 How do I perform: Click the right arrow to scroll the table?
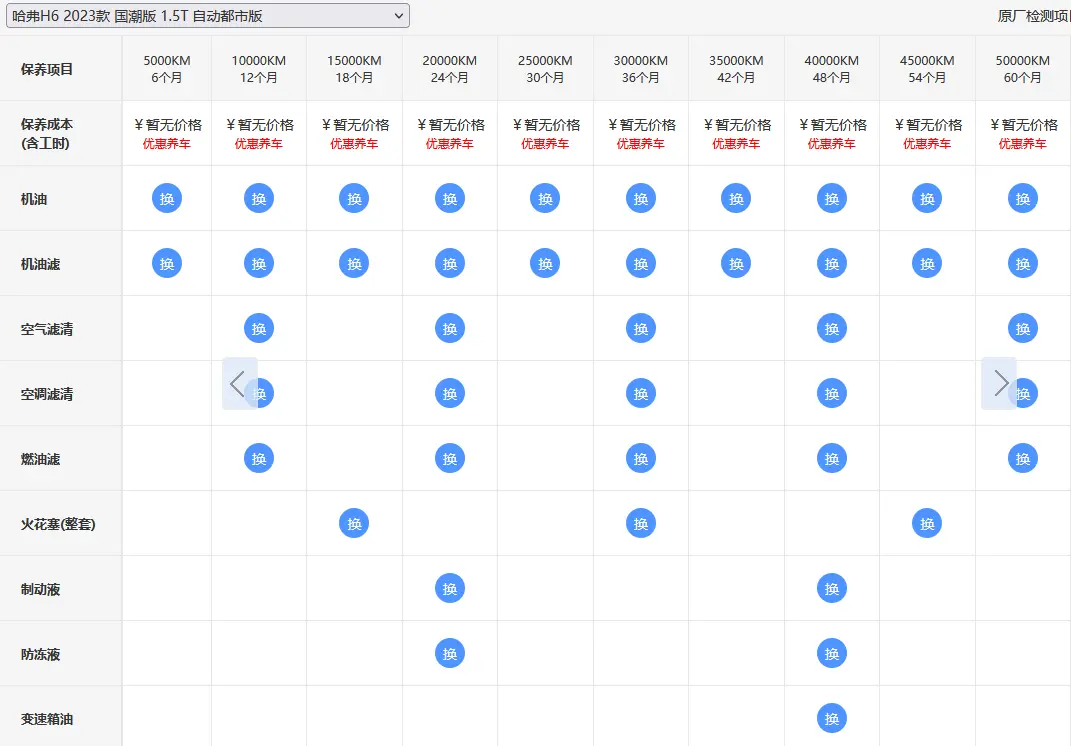(x=999, y=383)
